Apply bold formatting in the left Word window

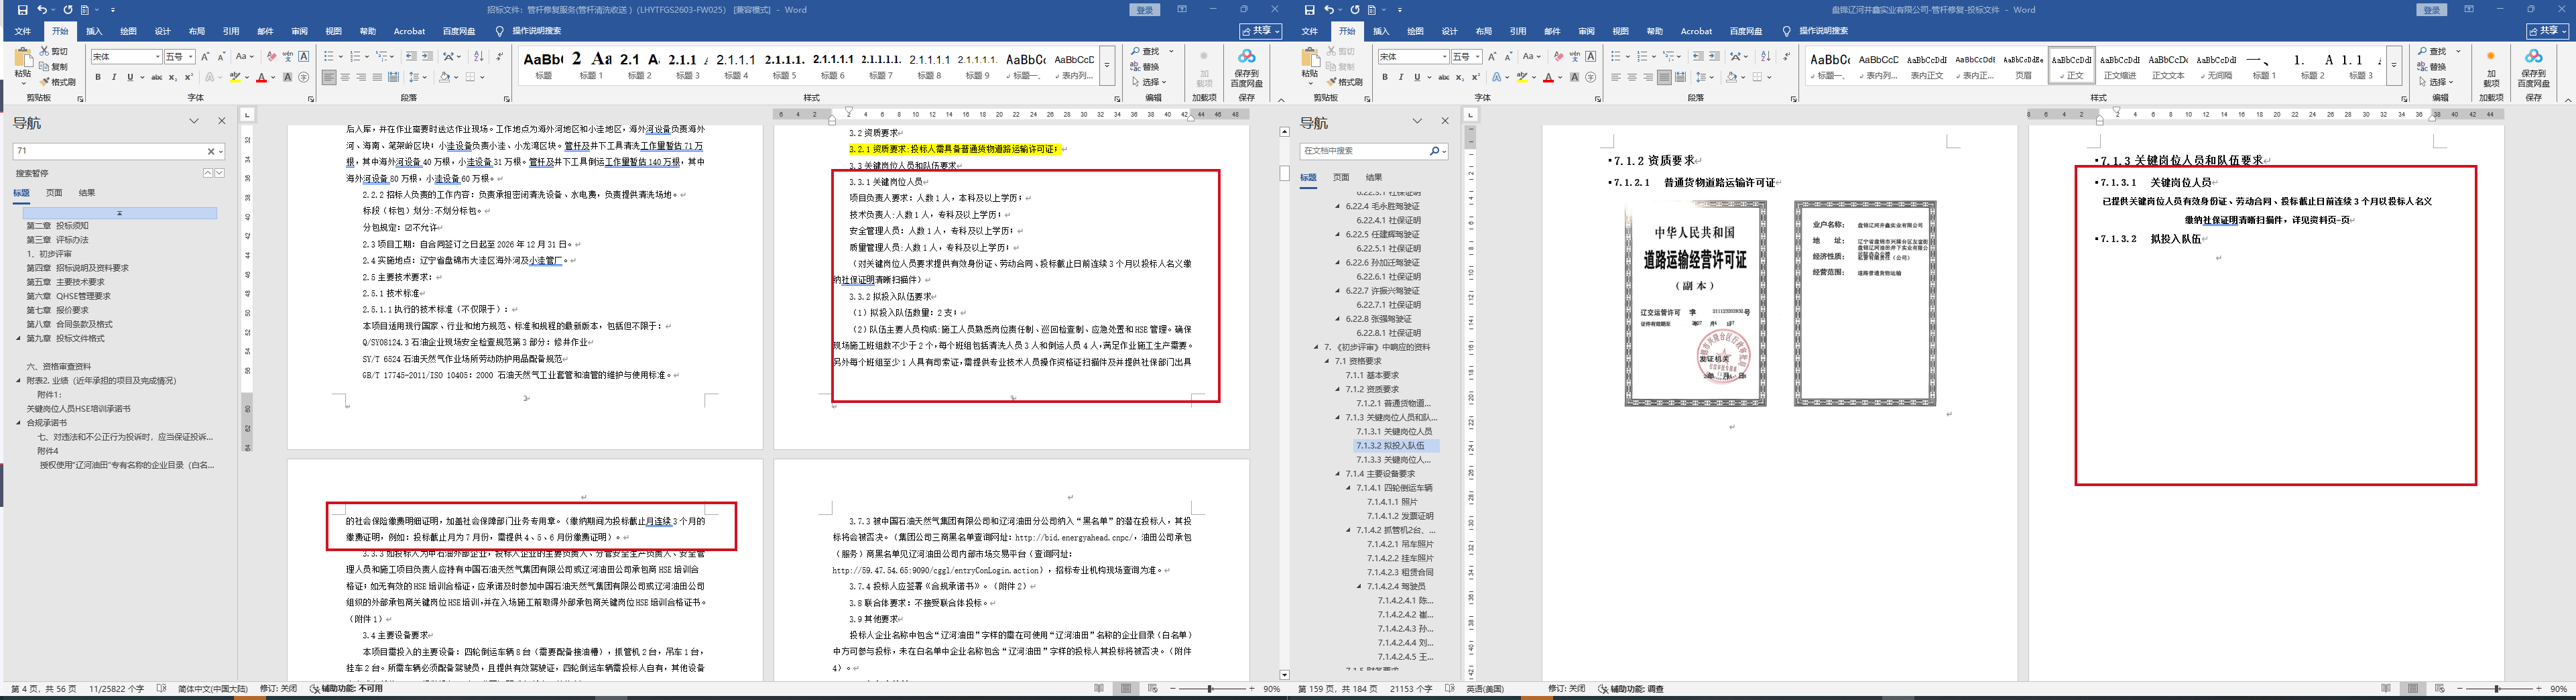98,77
